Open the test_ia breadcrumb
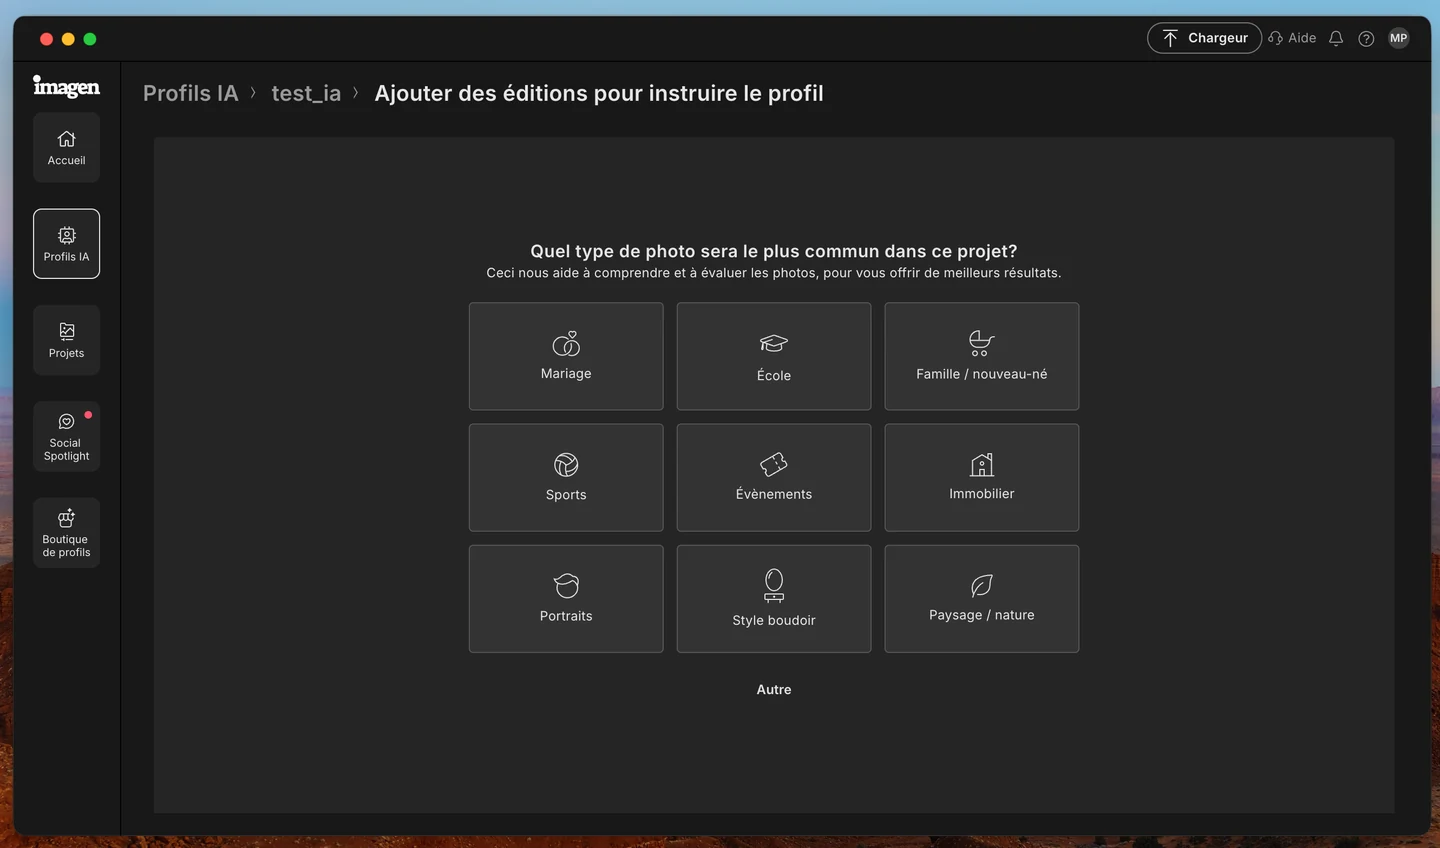 click(306, 93)
